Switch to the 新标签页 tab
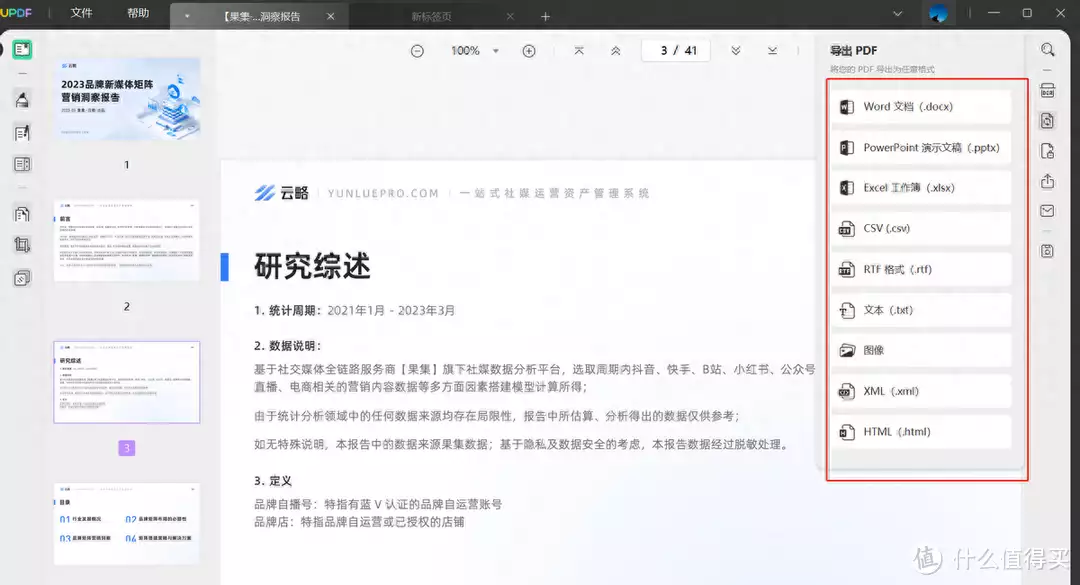 [x=432, y=16]
